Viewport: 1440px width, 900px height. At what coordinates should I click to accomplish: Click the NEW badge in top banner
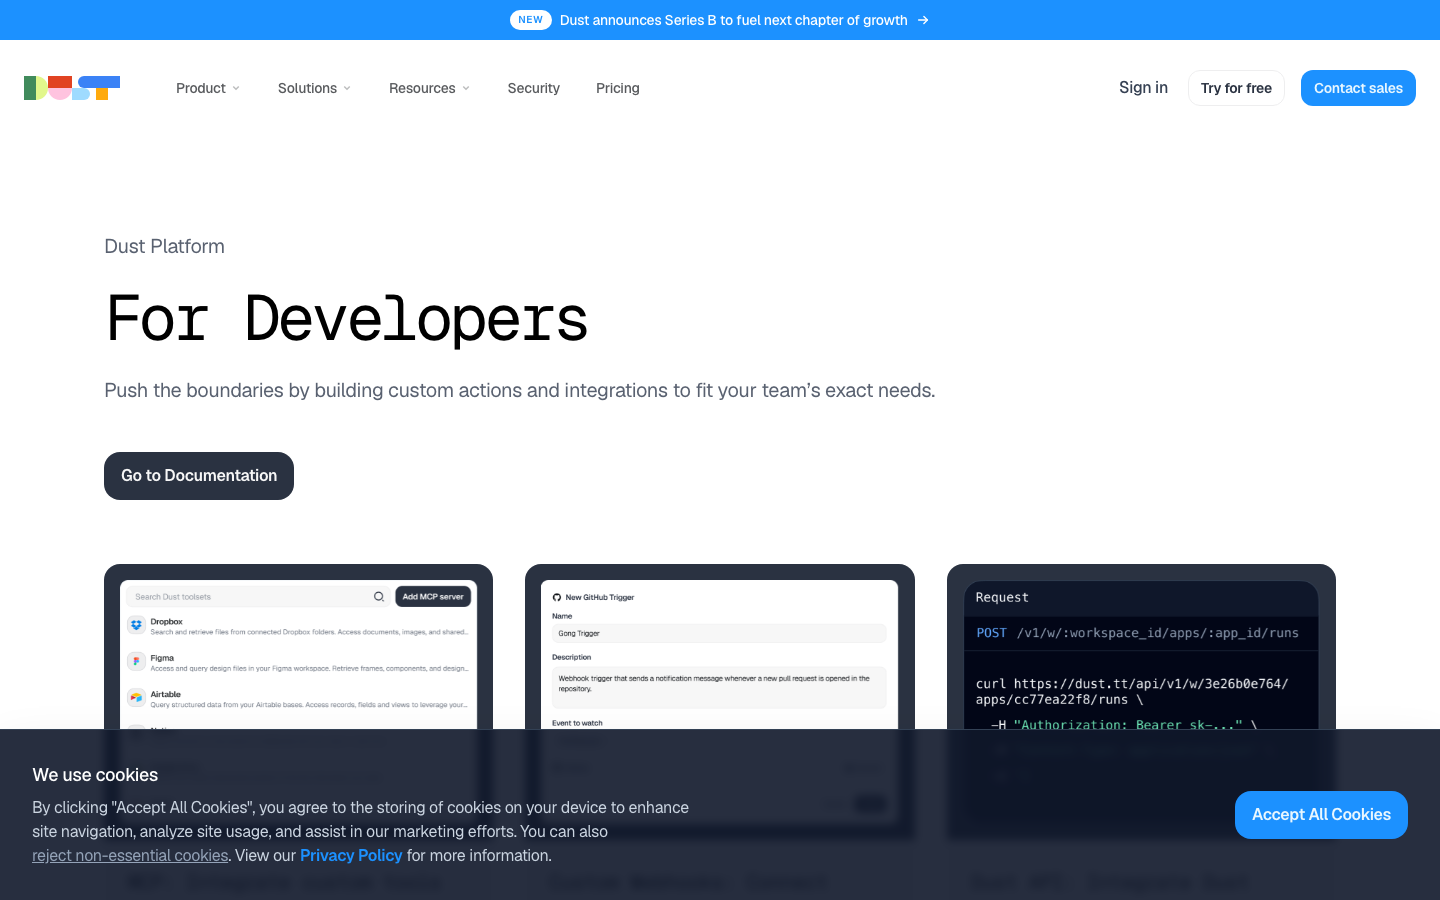point(531,20)
